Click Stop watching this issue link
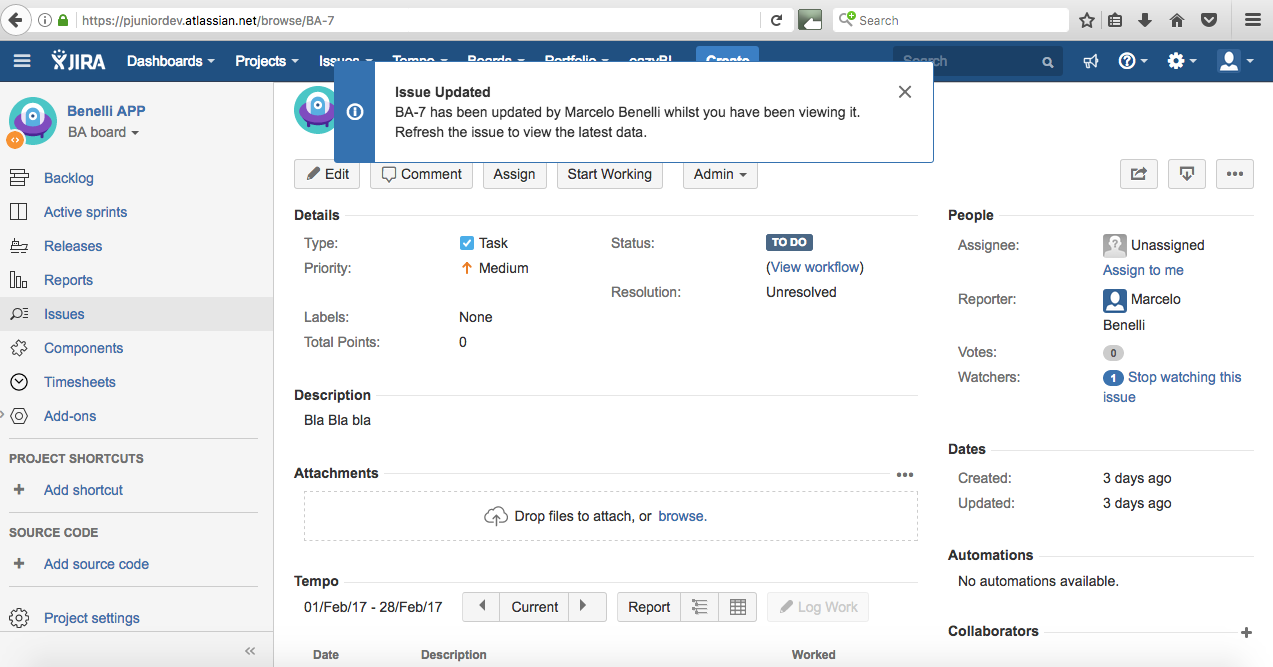The image size is (1273, 667). pos(1172,387)
